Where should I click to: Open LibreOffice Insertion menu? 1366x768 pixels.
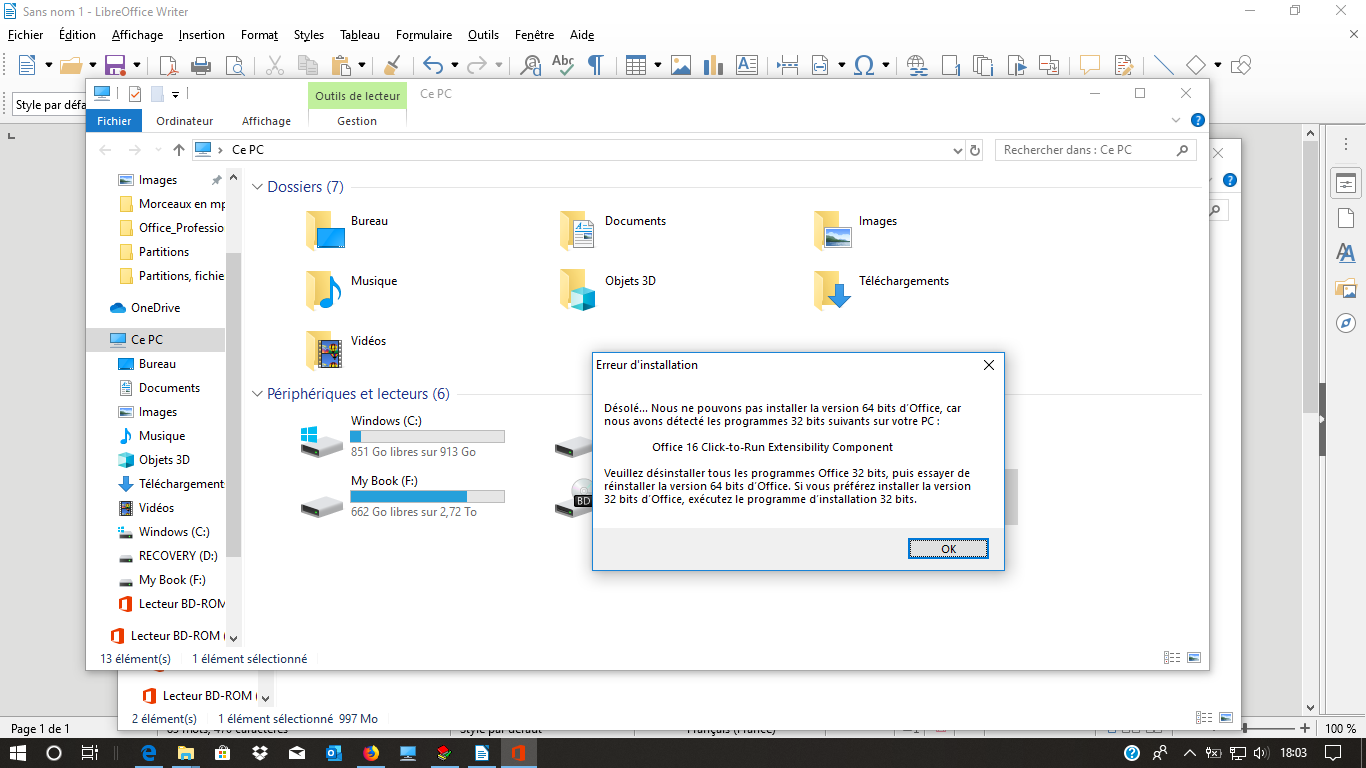click(202, 35)
